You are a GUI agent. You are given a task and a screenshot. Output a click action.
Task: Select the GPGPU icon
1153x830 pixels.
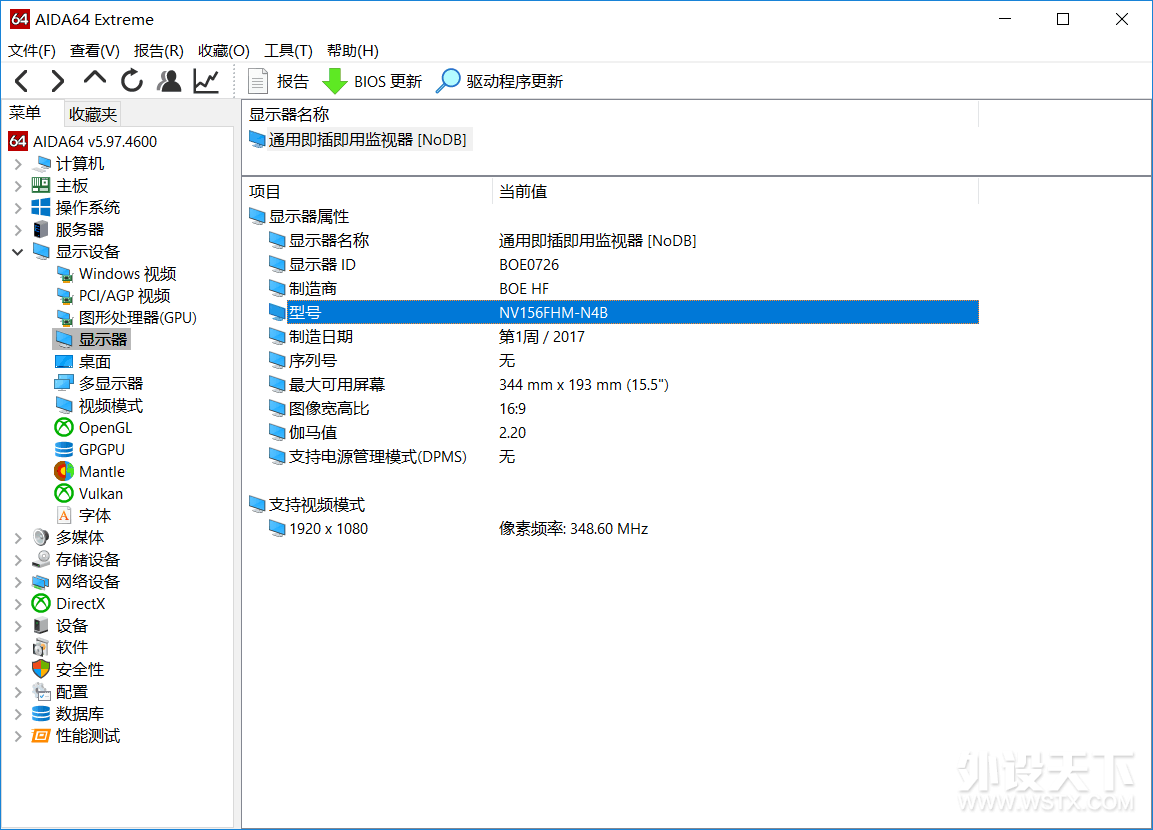coord(65,450)
